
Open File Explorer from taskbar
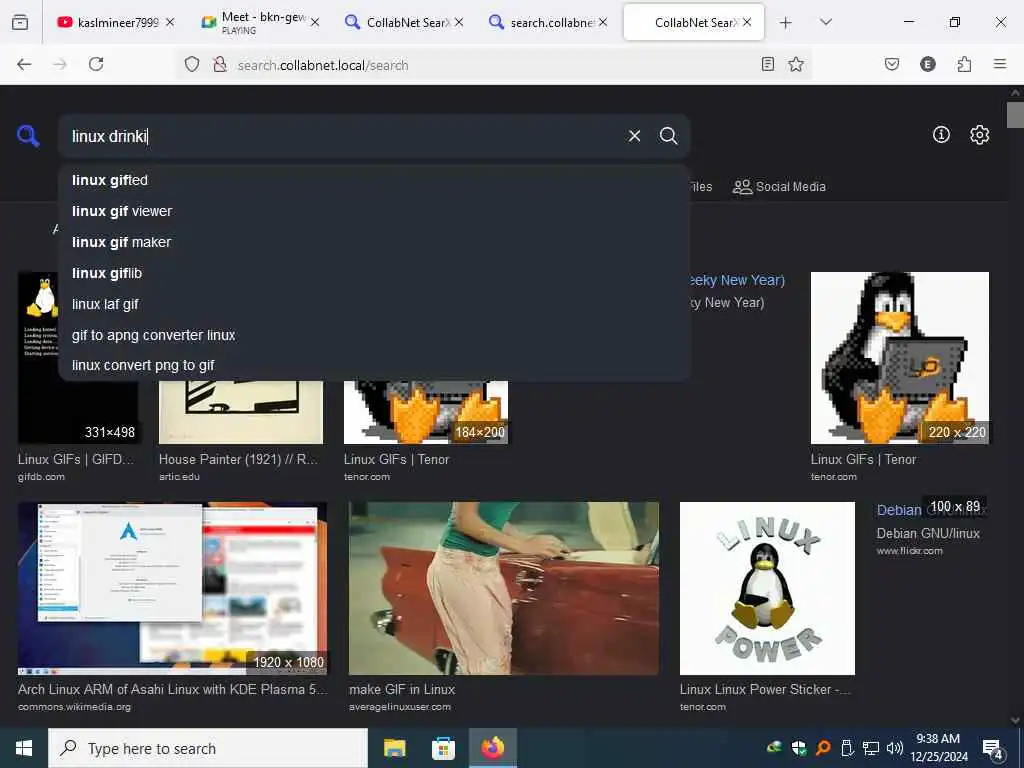[x=394, y=748]
